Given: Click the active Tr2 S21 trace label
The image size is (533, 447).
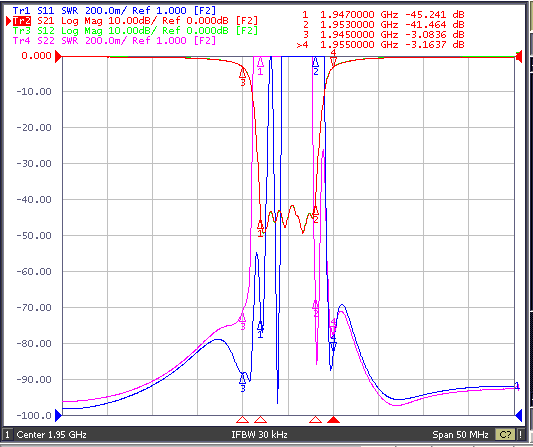Looking at the screenshot, I should coord(135,21).
